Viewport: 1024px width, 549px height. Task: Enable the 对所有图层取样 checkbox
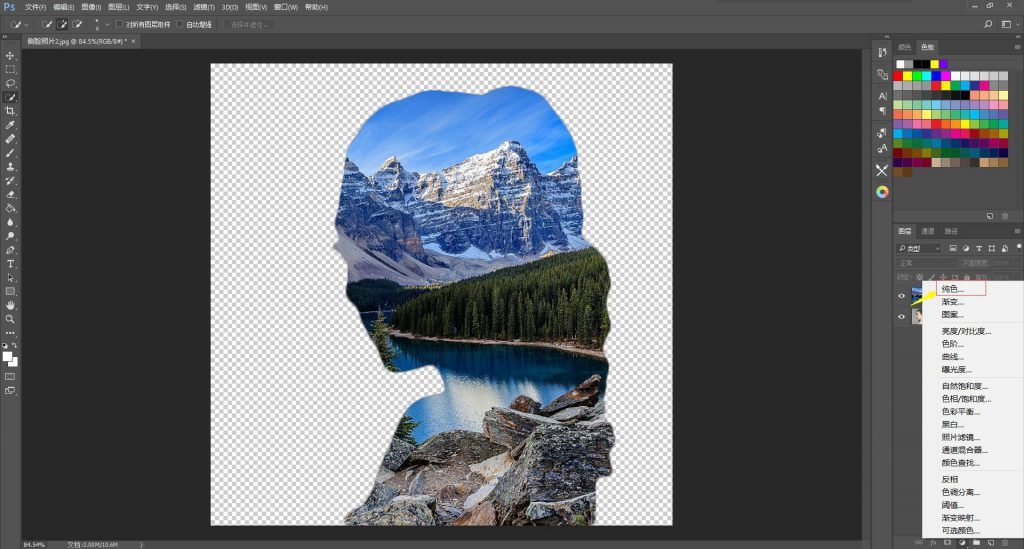click(x=120, y=24)
